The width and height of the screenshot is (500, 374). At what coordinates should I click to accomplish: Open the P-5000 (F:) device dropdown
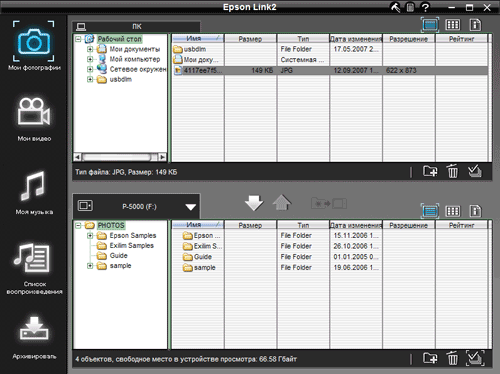191,207
